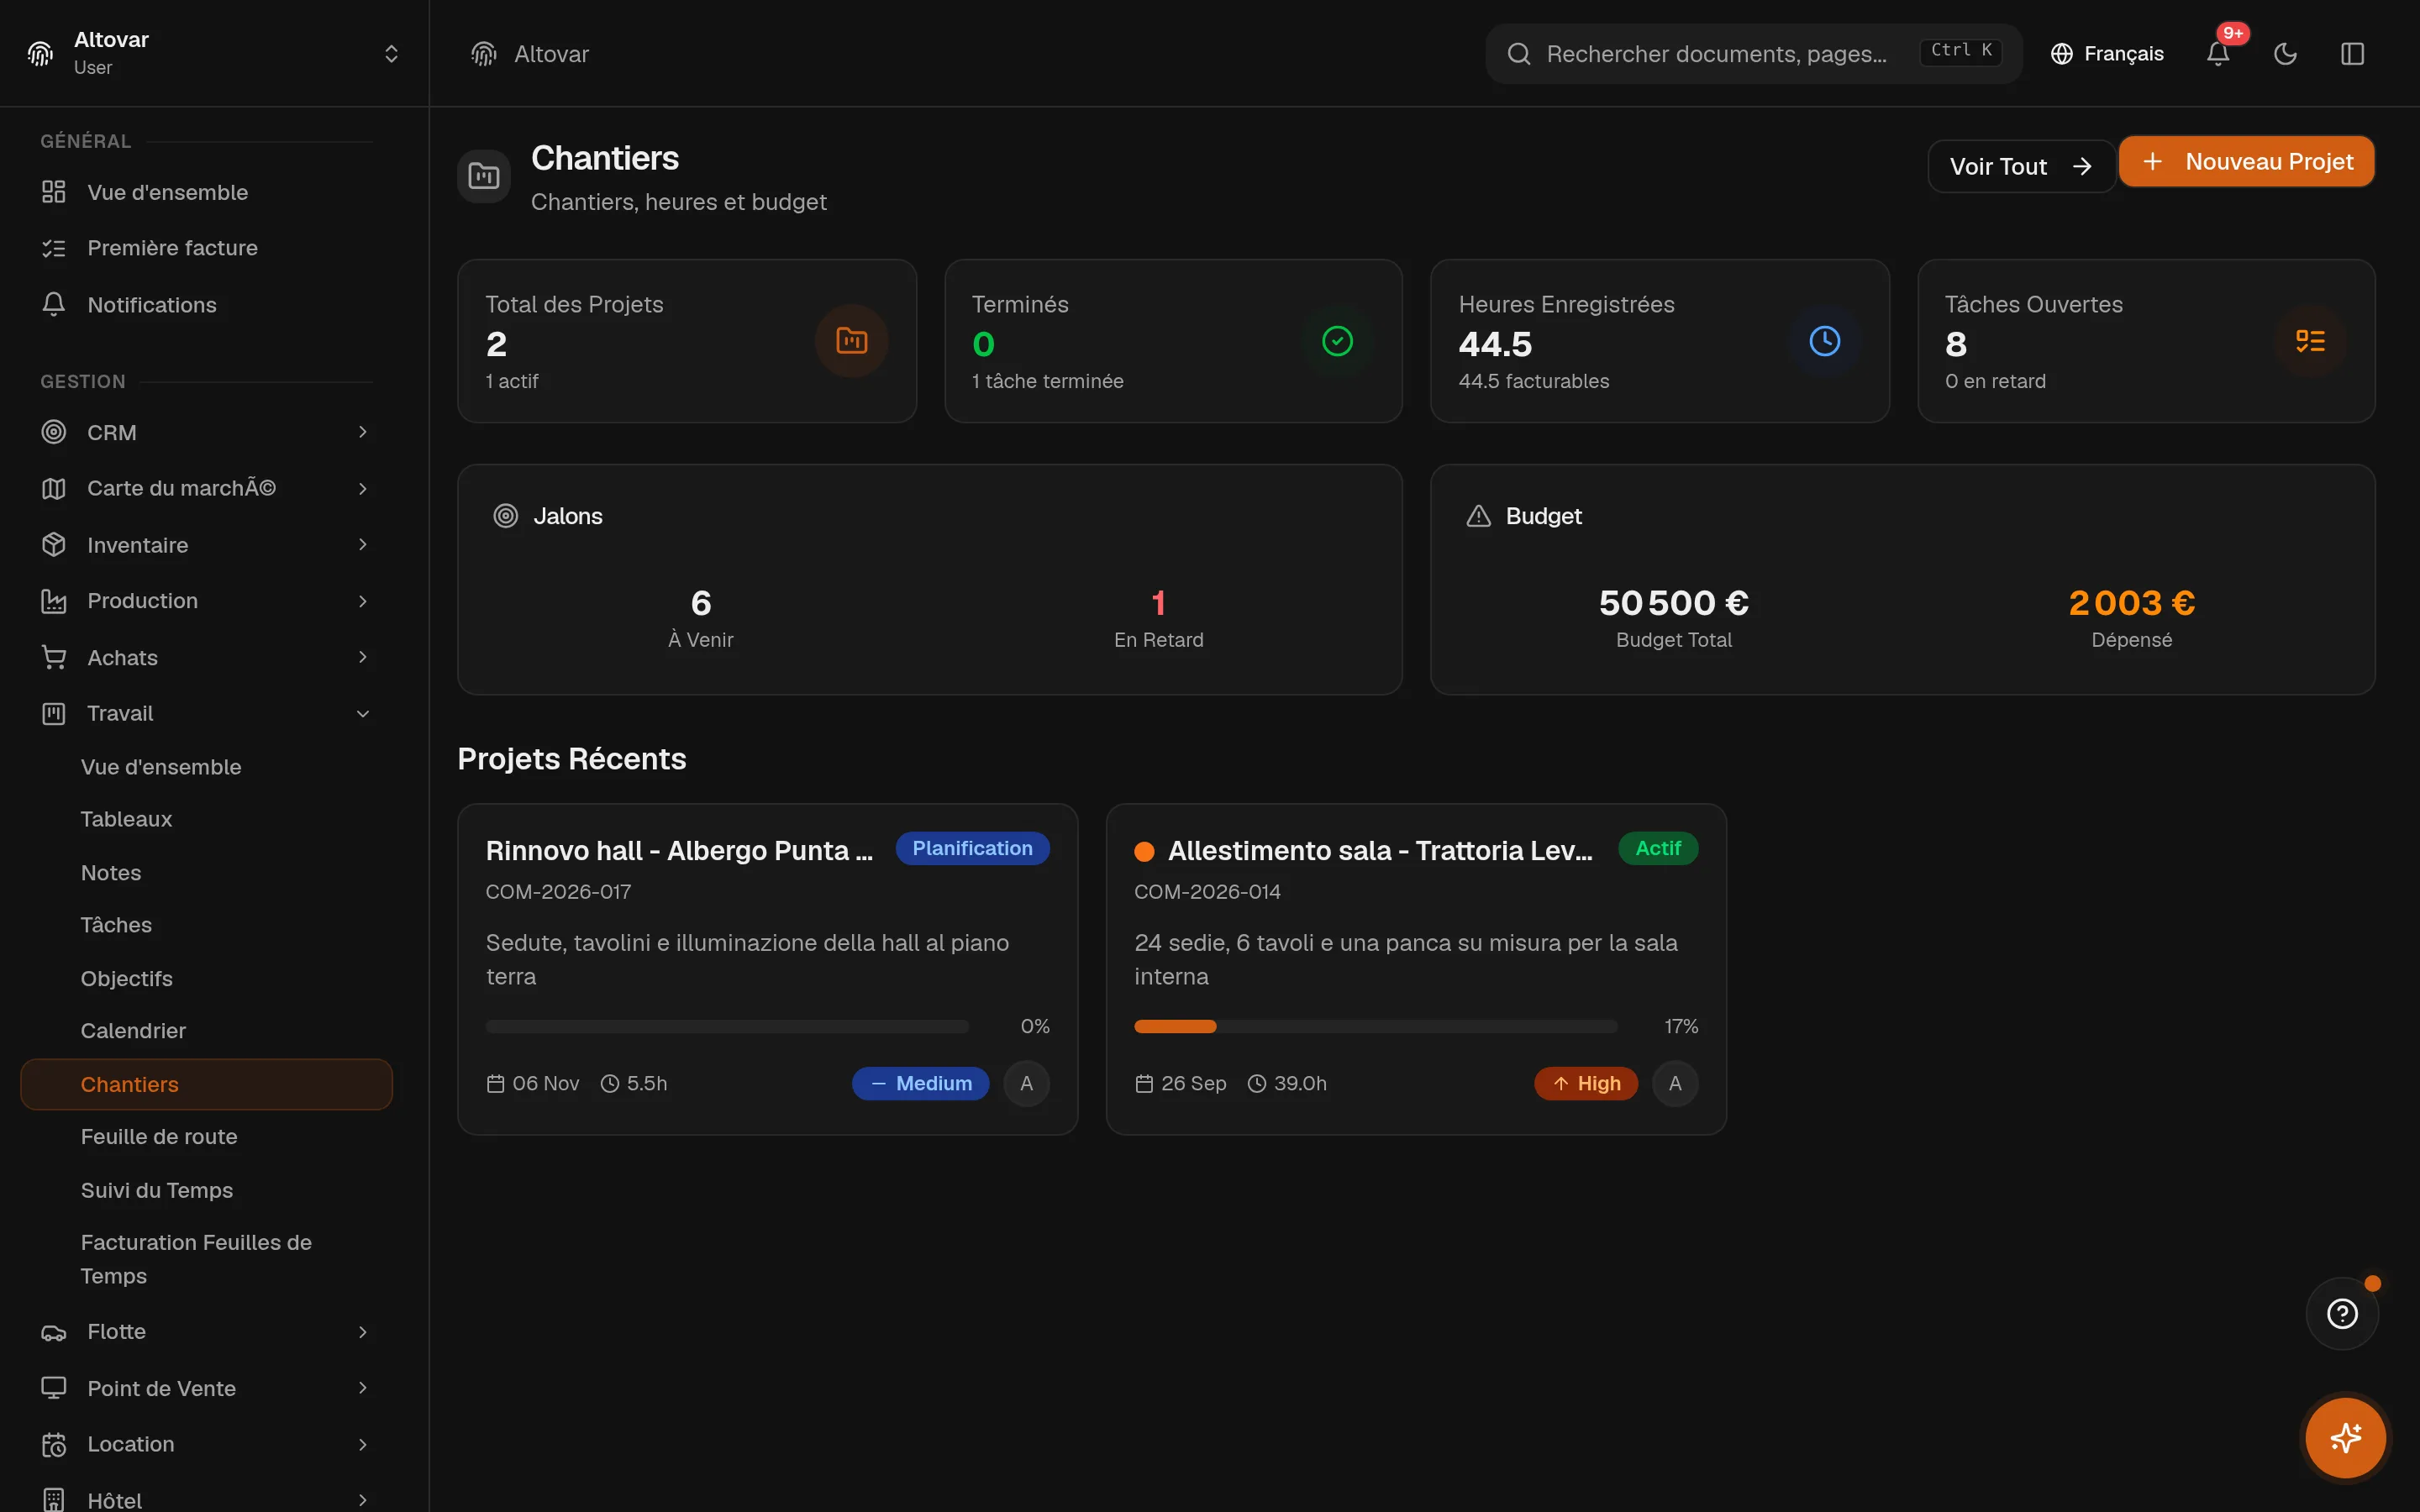This screenshot has height=1512, width=2420.
Task: Open the Rinnovo hall project card title
Action: (679, 851)
